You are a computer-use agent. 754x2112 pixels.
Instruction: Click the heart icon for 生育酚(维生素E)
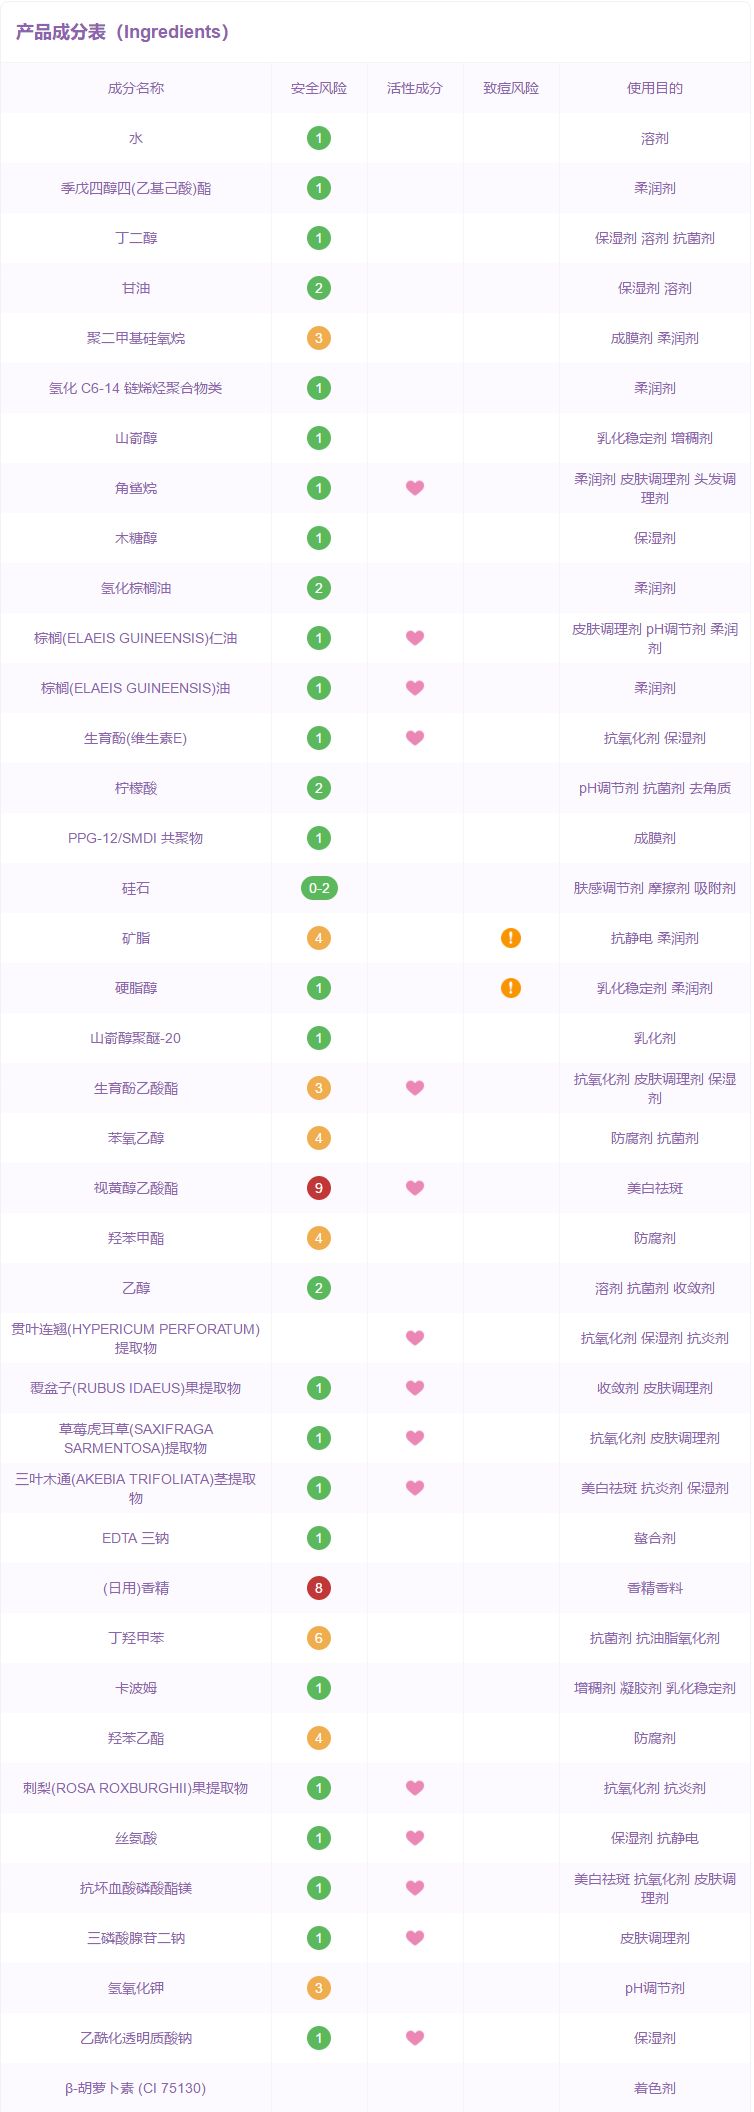pos(415,738)
